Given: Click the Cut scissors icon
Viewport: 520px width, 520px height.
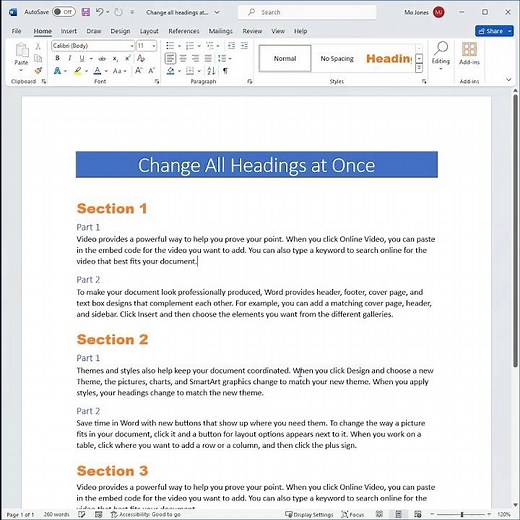Looking at the screenshot, I should (38, 46).
